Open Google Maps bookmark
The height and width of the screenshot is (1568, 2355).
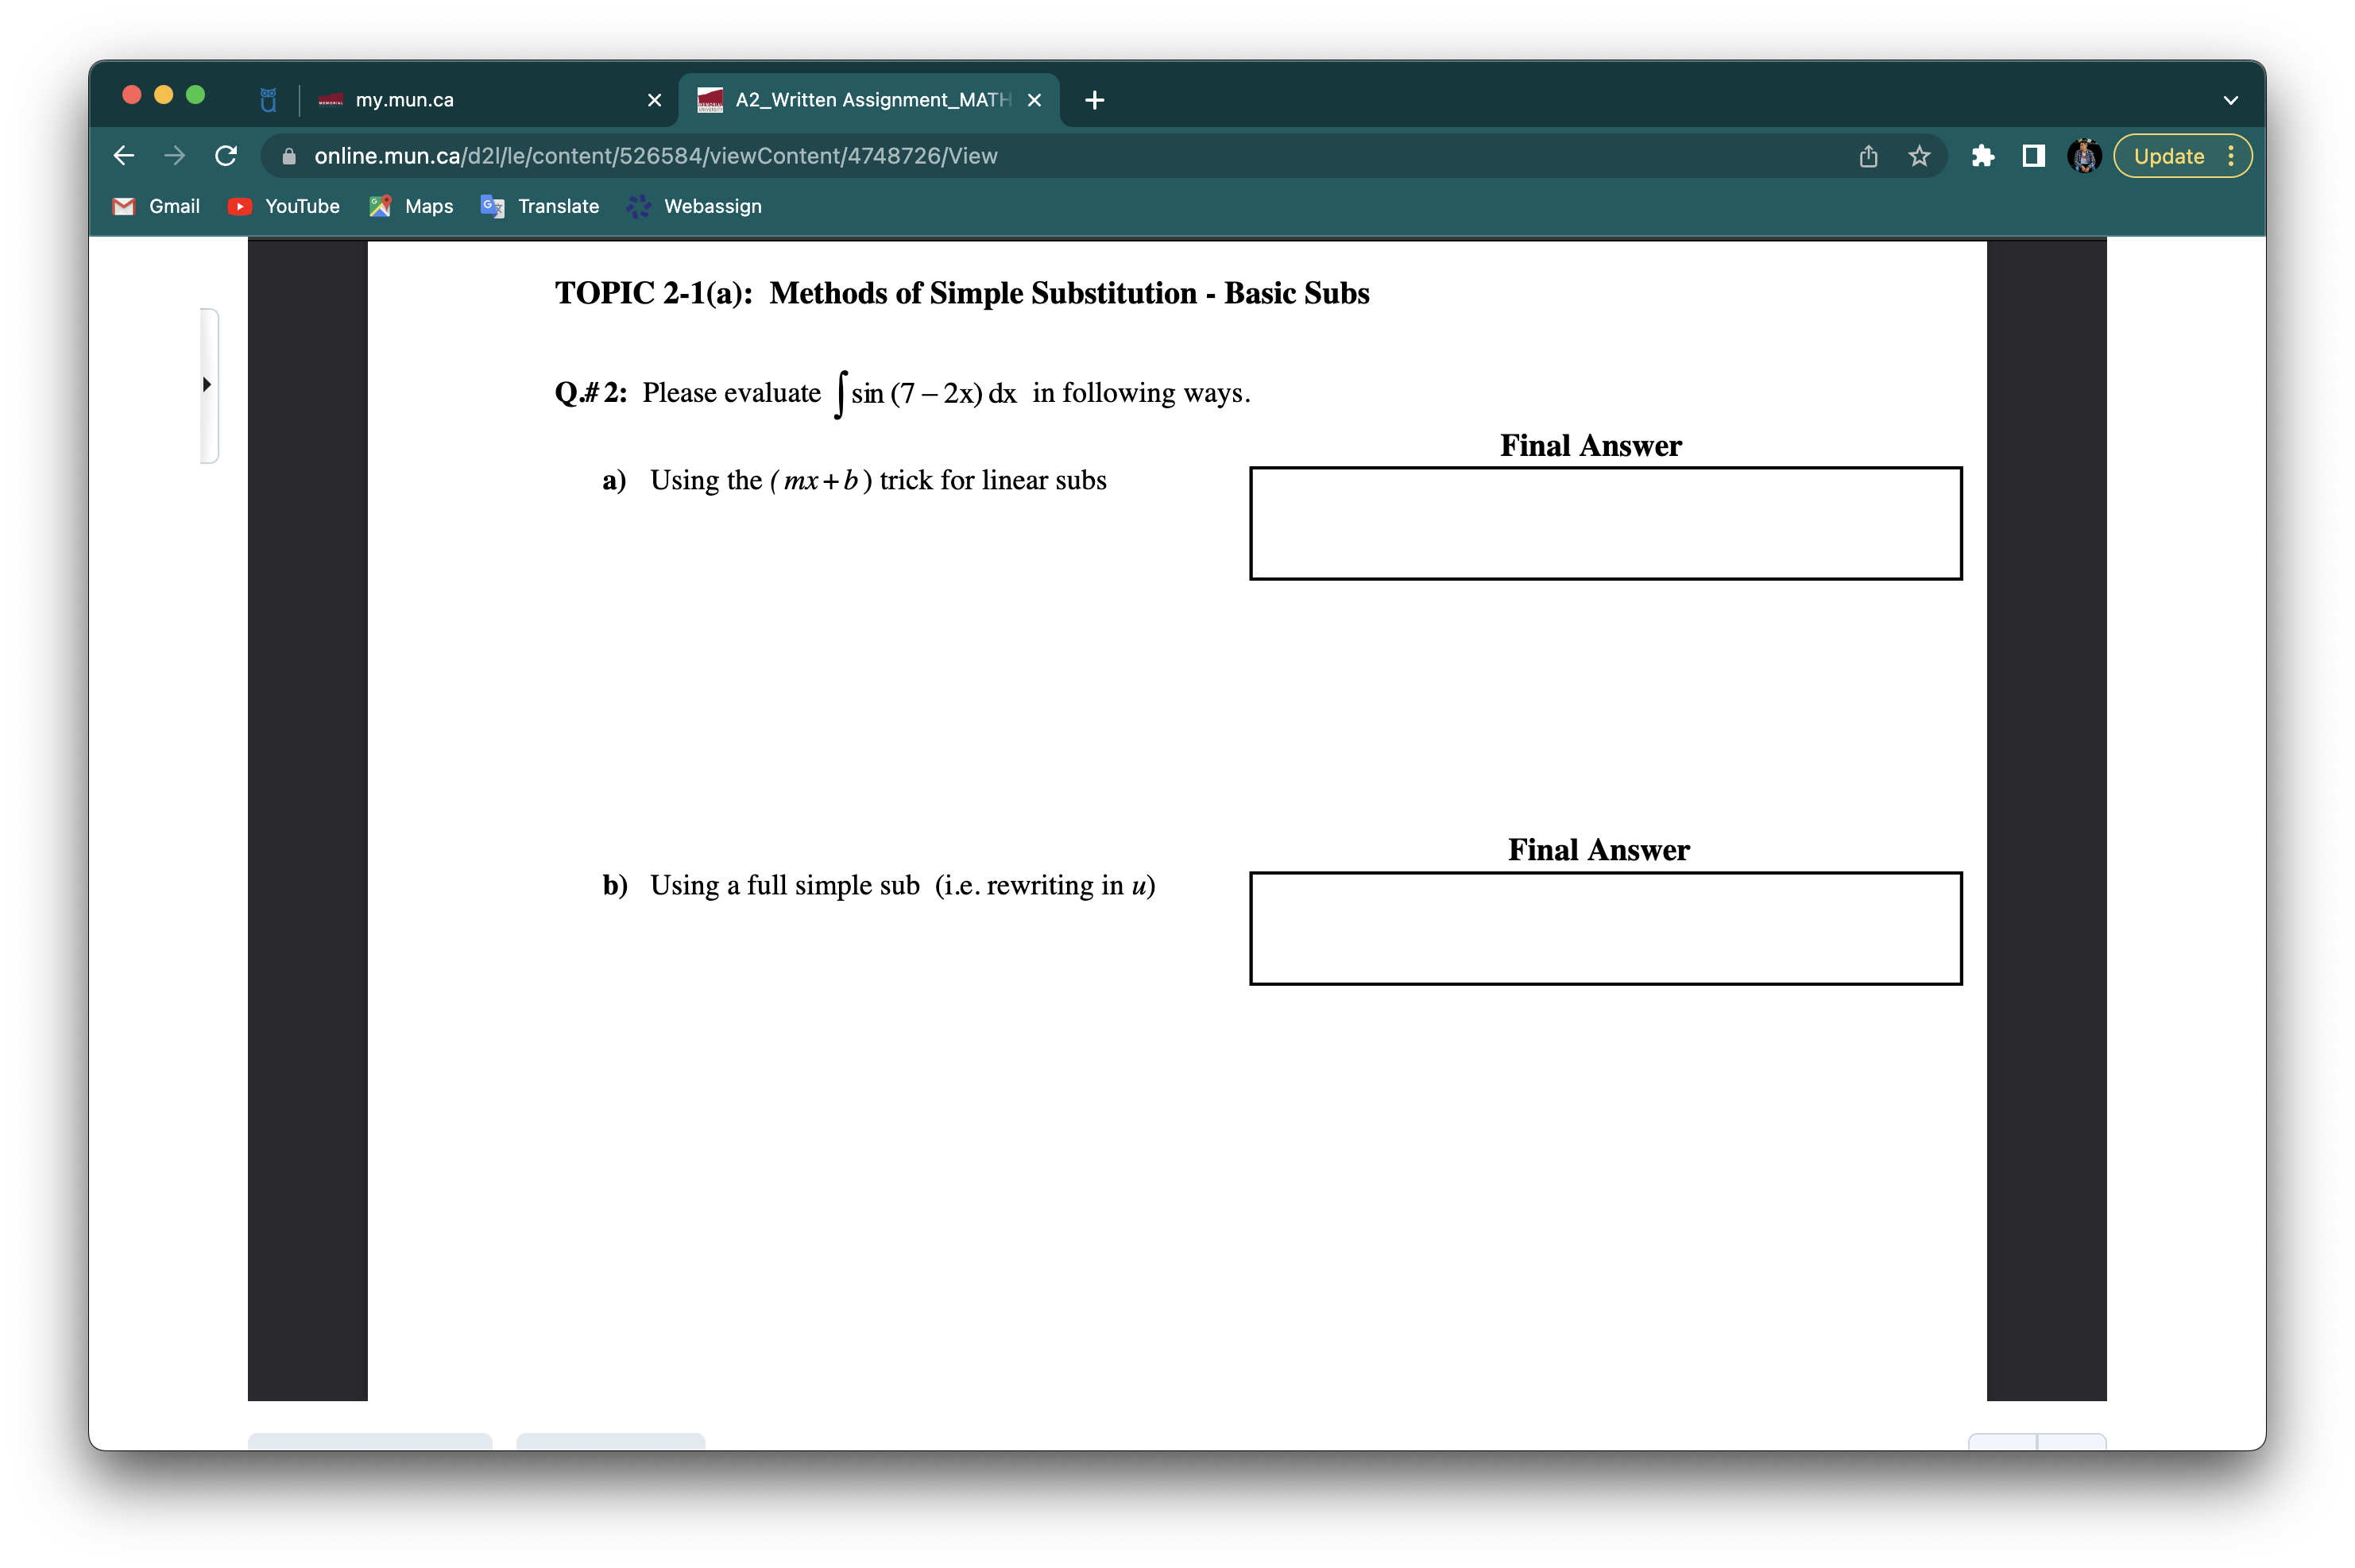tap(410, 206)
